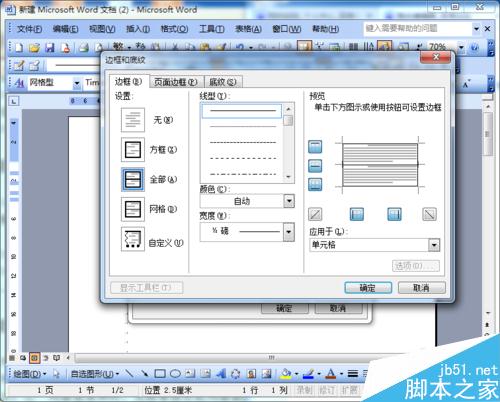500x402 pixels.
Task: Open the 绘图(D) drawing menu
Action: (30, 374)
